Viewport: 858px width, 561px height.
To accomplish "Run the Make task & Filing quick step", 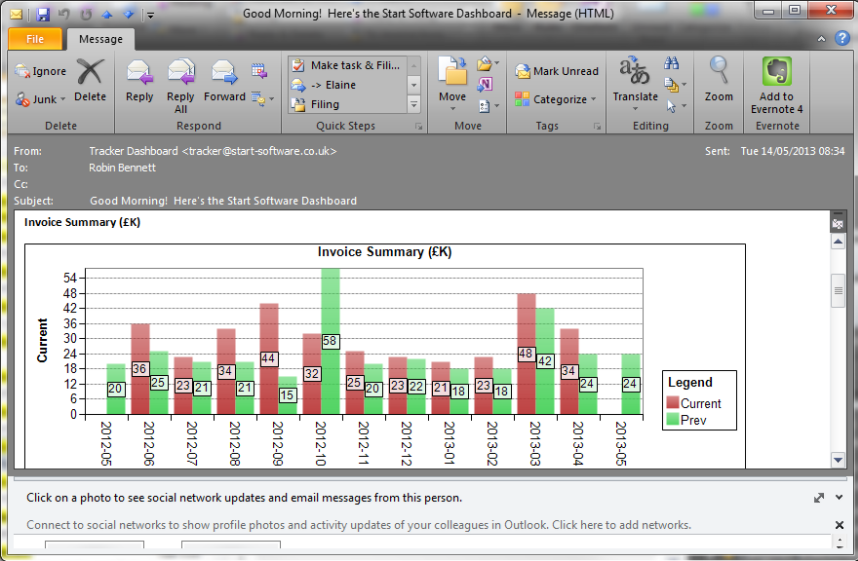I will 348,65.
